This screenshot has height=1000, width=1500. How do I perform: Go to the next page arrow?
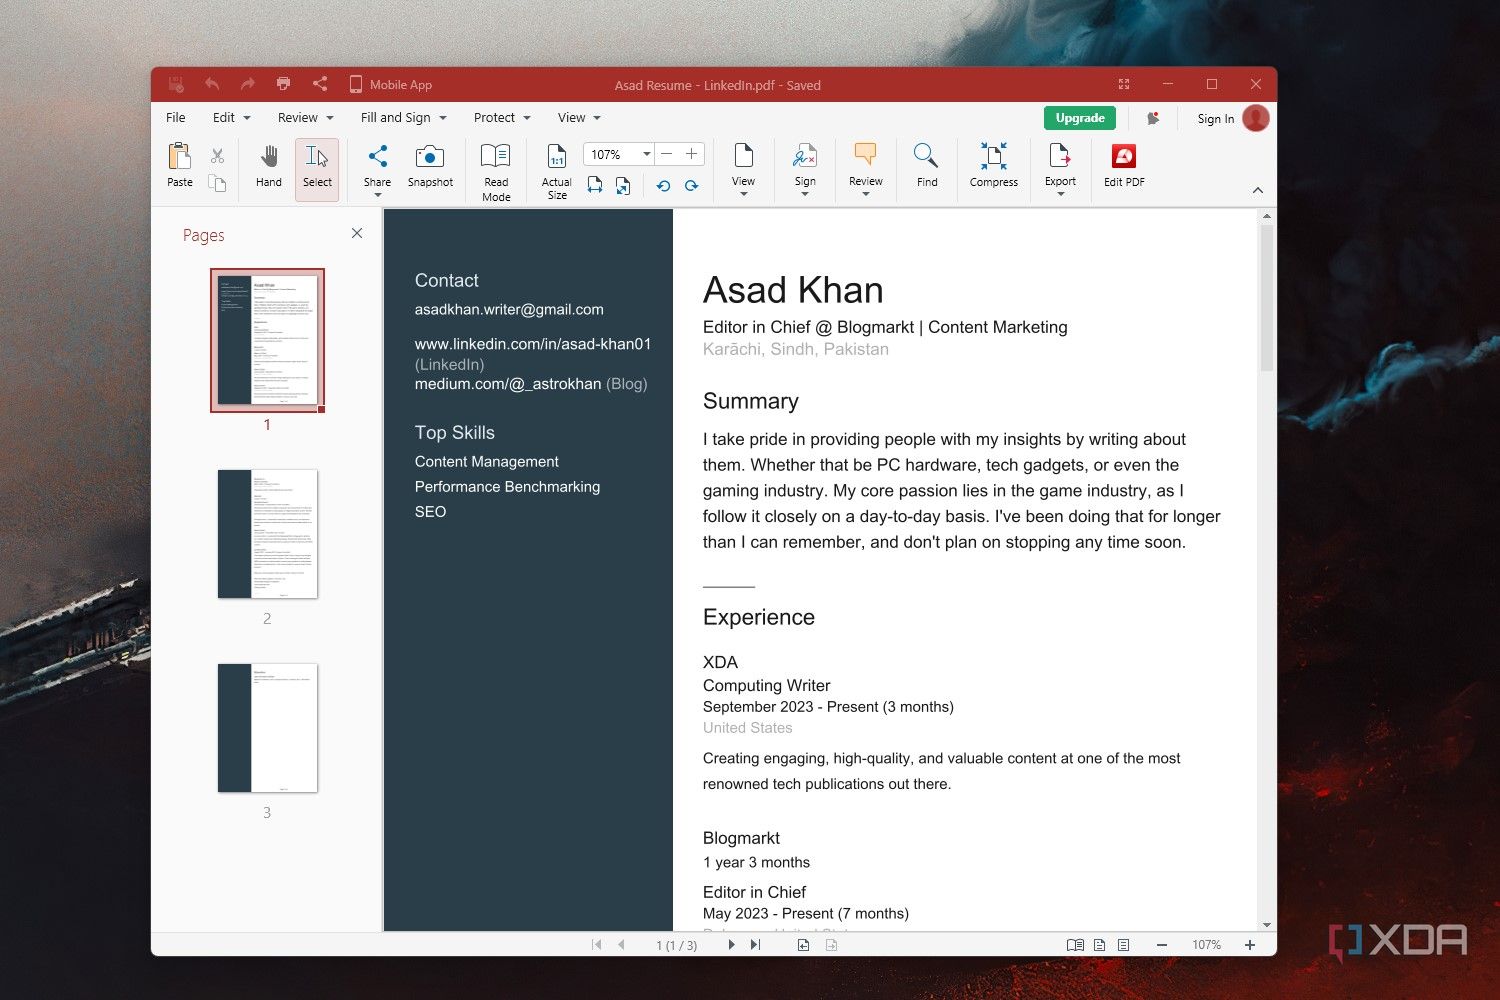pyautogui.click(x=731, y=945)
